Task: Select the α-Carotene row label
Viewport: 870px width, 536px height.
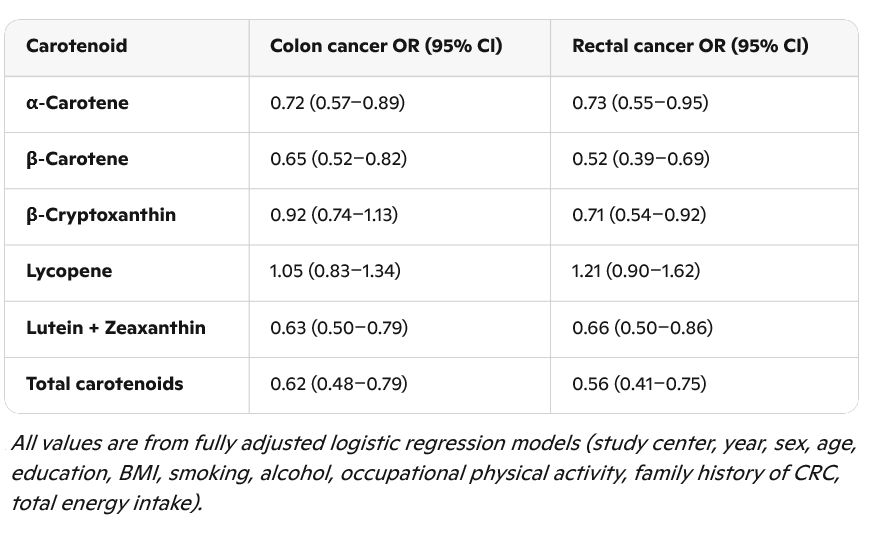Action: [x=77, y=103]
